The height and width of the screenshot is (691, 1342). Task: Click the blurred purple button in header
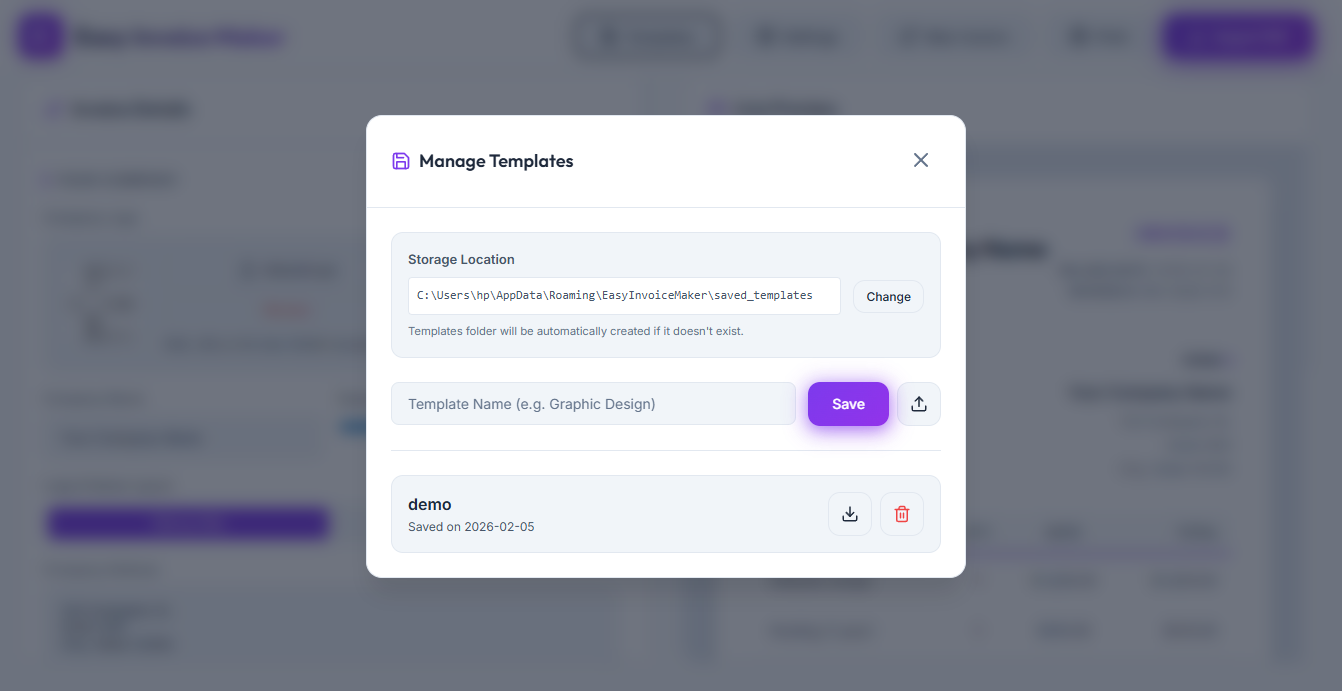point(1238,38)
